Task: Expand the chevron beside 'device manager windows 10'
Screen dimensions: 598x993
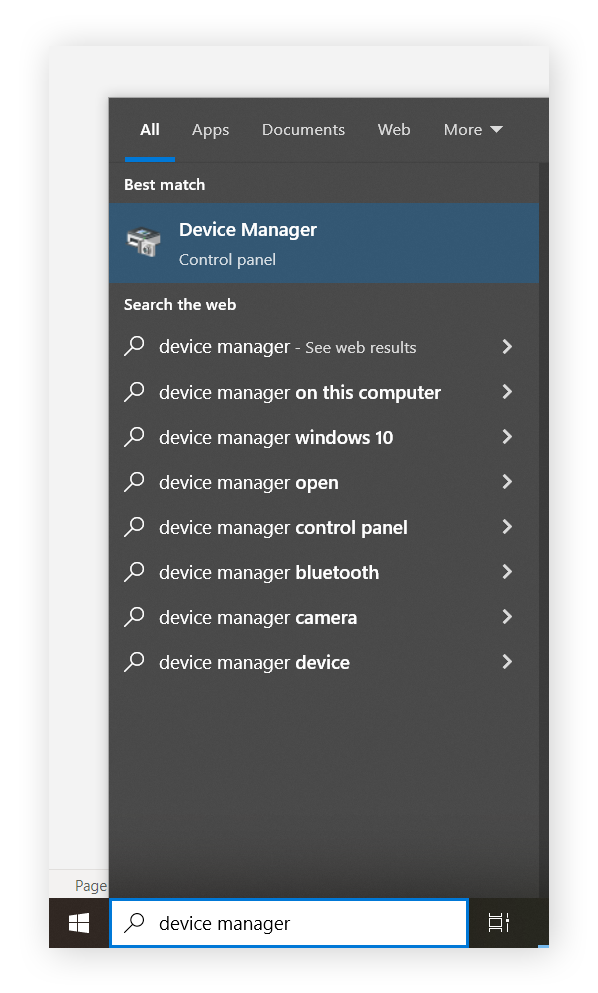Action: tap(507, 437)
